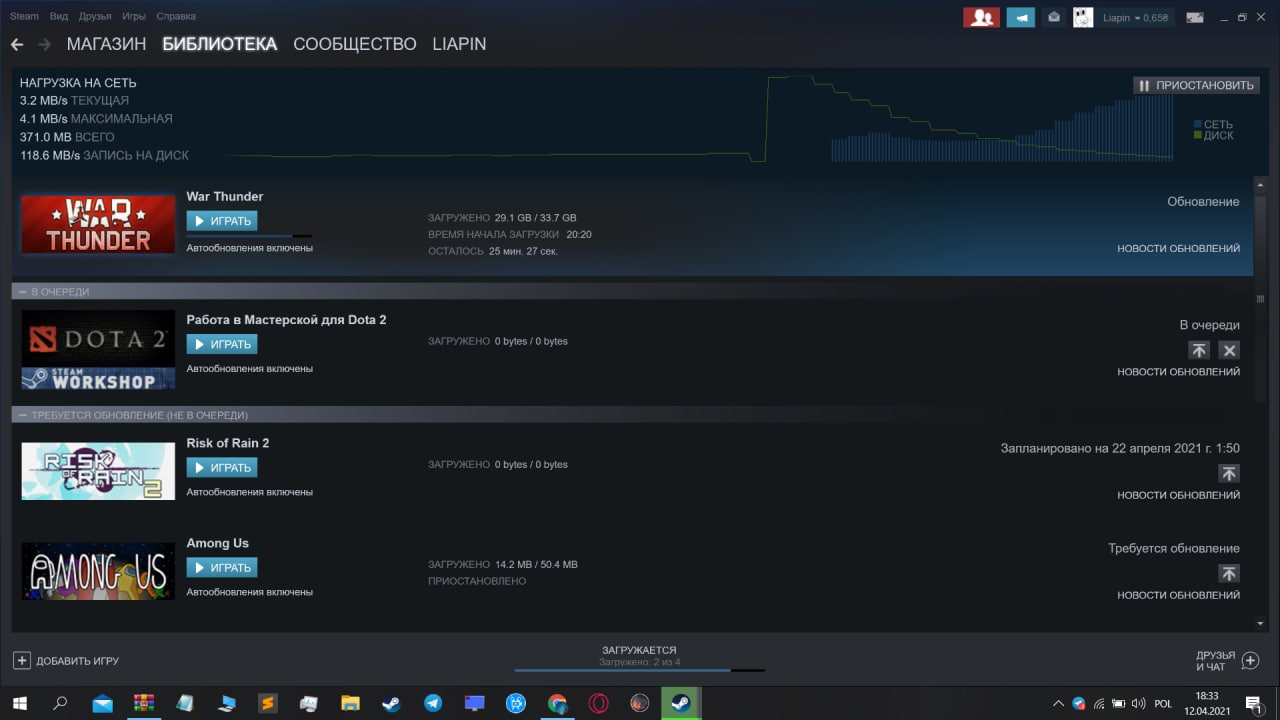Click the ДОБАВИТЬ ИГРУ plus button
This screenshot has height=720, width=1280.
[22, 661]
